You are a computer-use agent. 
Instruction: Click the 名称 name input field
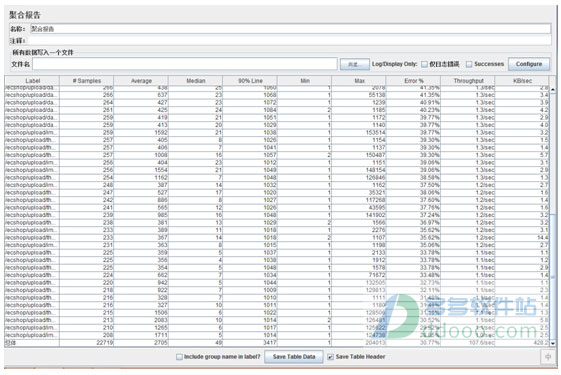pyautogui.click(x=290, y=29)
